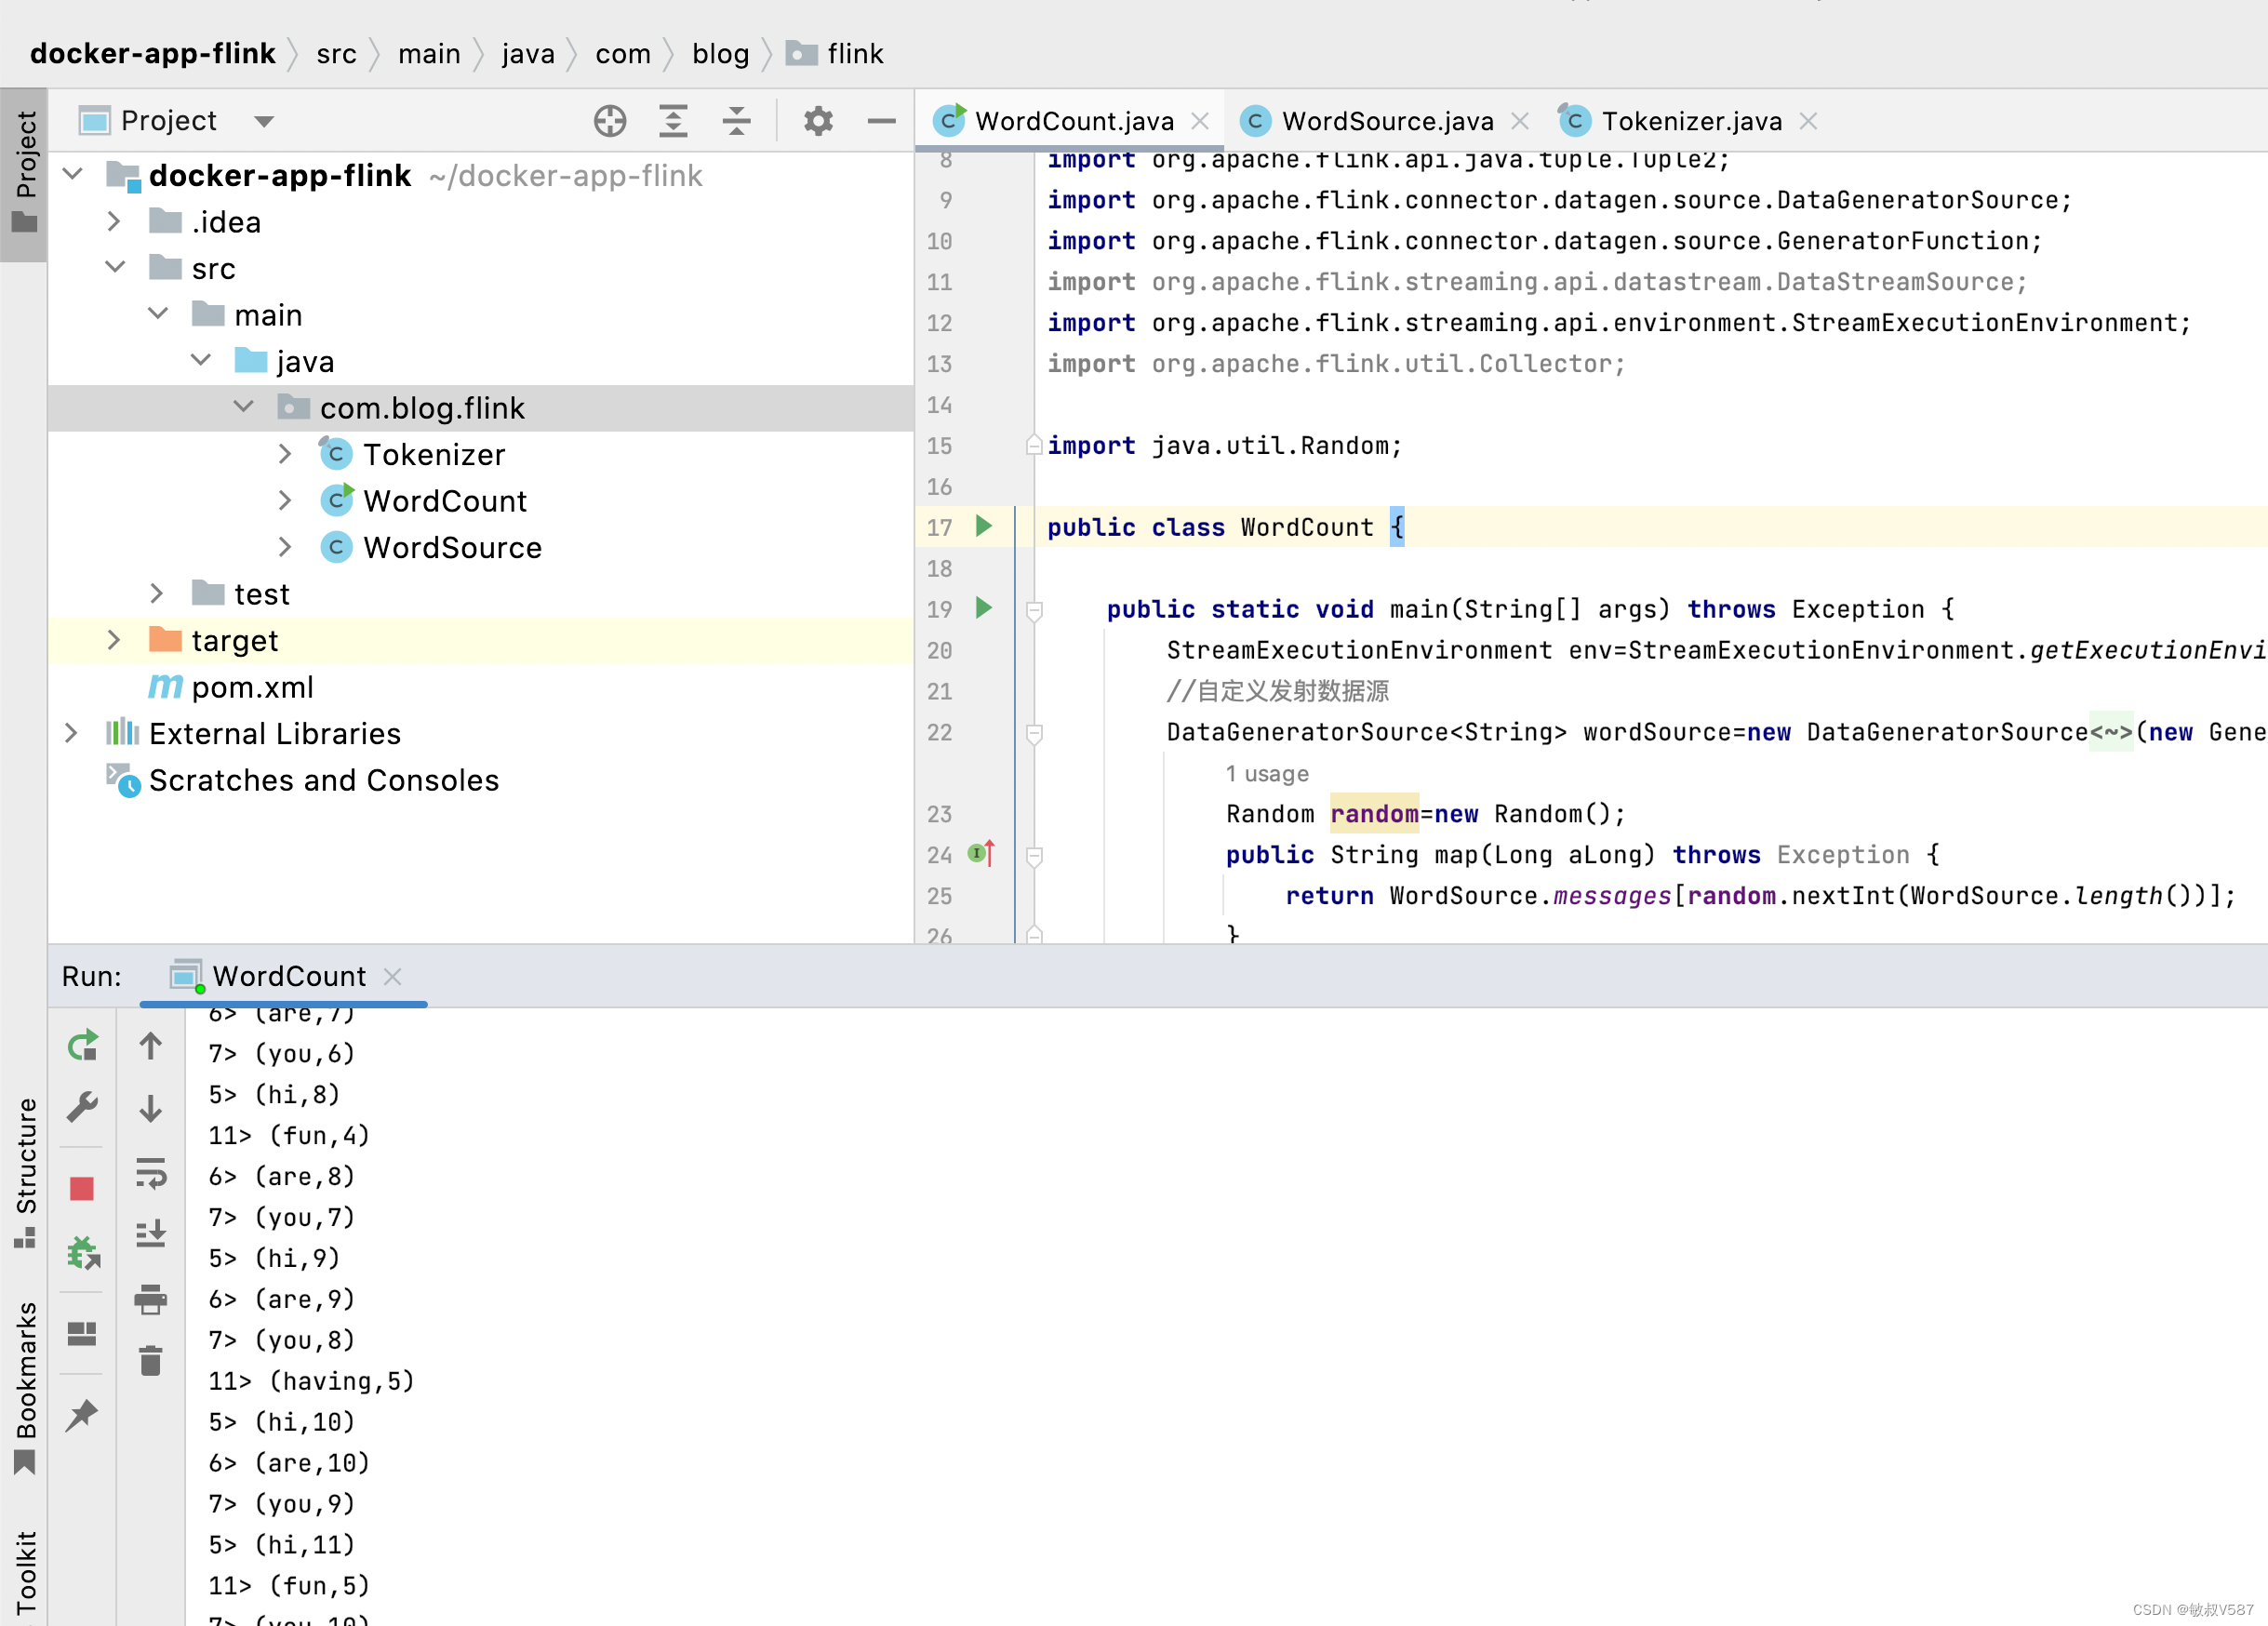This screenshot has width=2268, height=1626.
Task: Place cursor on line 17 class declaration
Action: coord(1225,527)
